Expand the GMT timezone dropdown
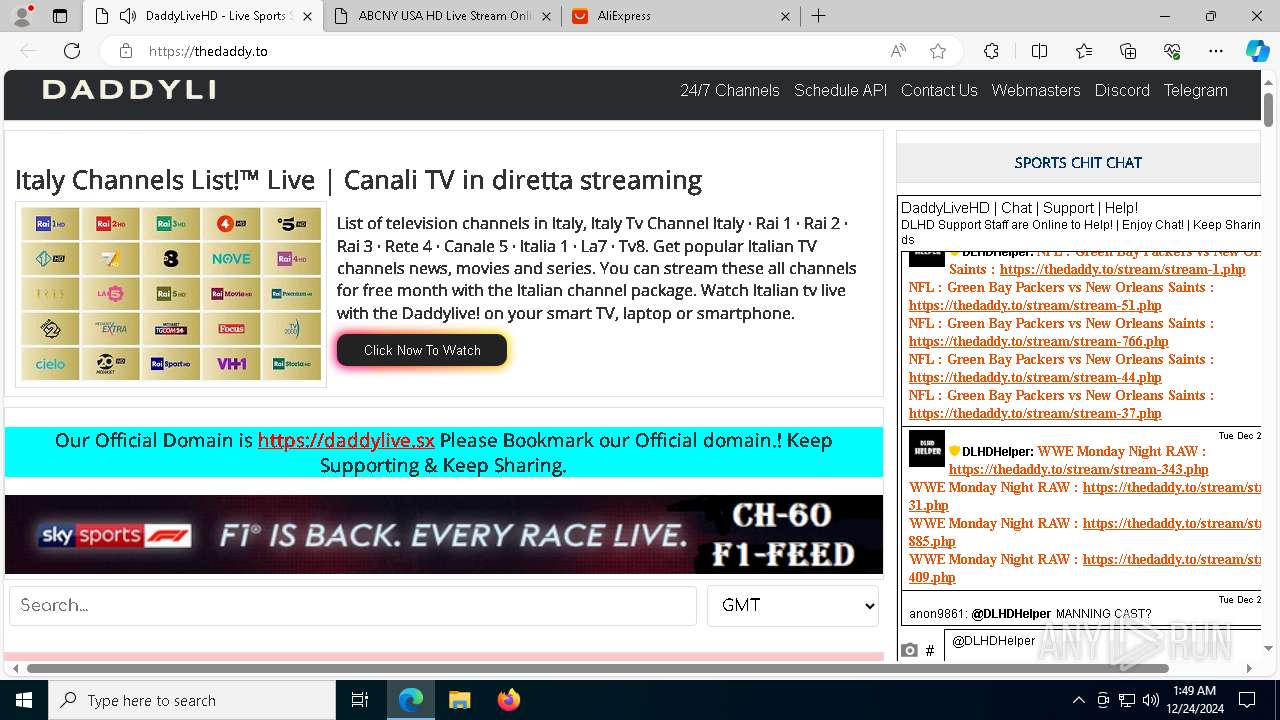1280x720 pixels. point(793,606)
